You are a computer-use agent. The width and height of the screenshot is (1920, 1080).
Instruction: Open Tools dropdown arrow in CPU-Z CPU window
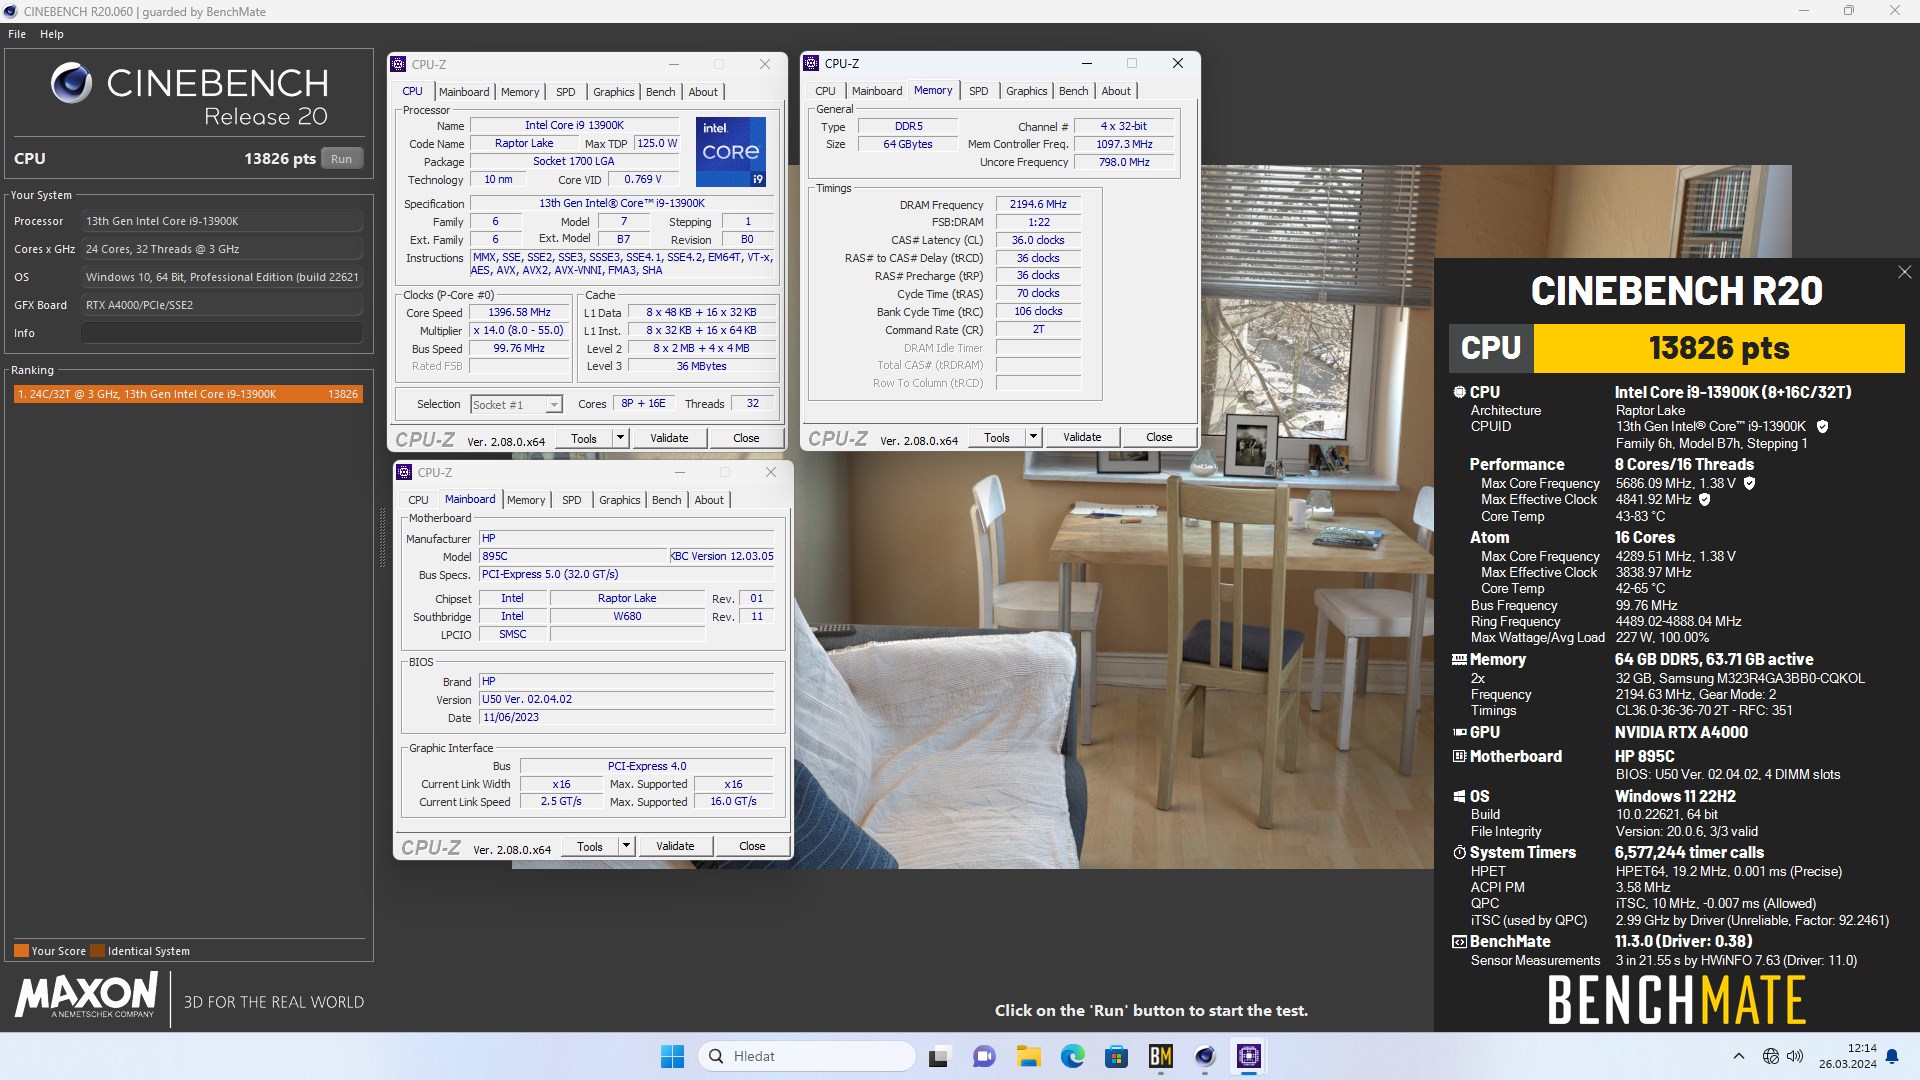pyautogui.click(x=620, y=438)
